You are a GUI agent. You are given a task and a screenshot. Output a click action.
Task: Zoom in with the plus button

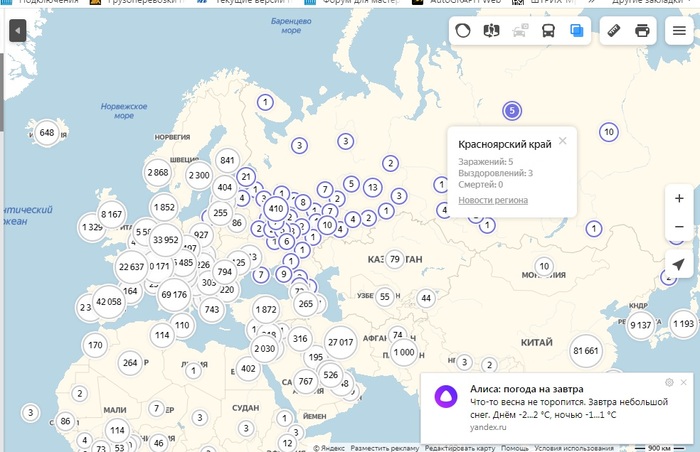[679, 198]
